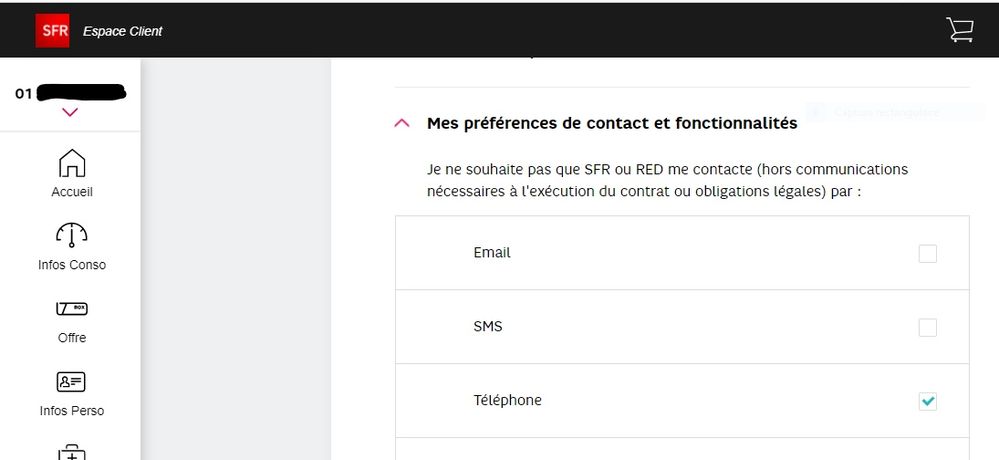Image resolution: width=999 pixels, height=460 pixels.
Task: Collapse the contact preferences chevron
Action: [403, 124]
